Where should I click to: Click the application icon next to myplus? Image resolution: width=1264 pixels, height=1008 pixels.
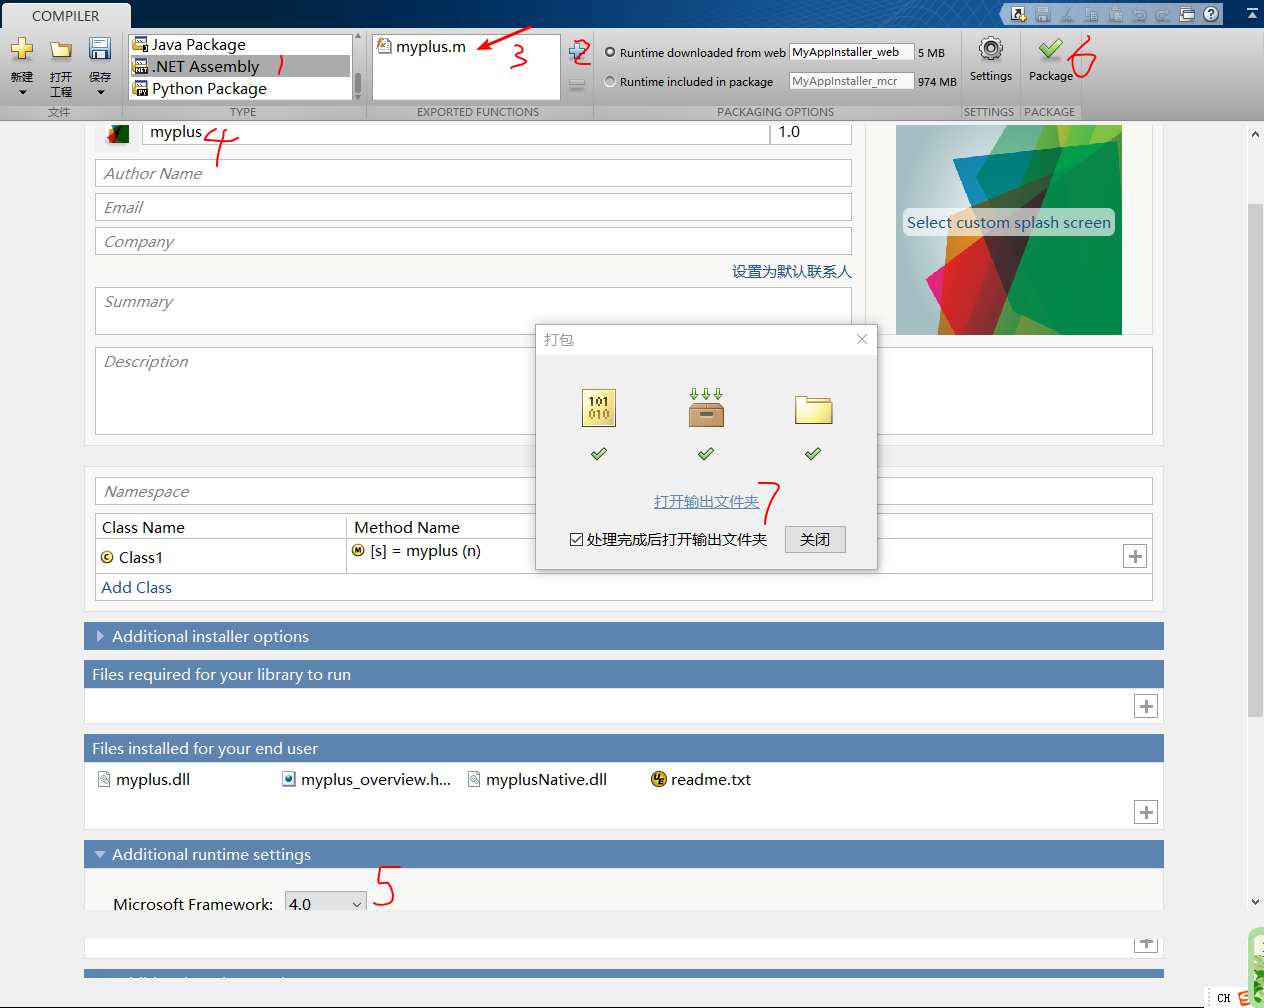tap(118, 134)
